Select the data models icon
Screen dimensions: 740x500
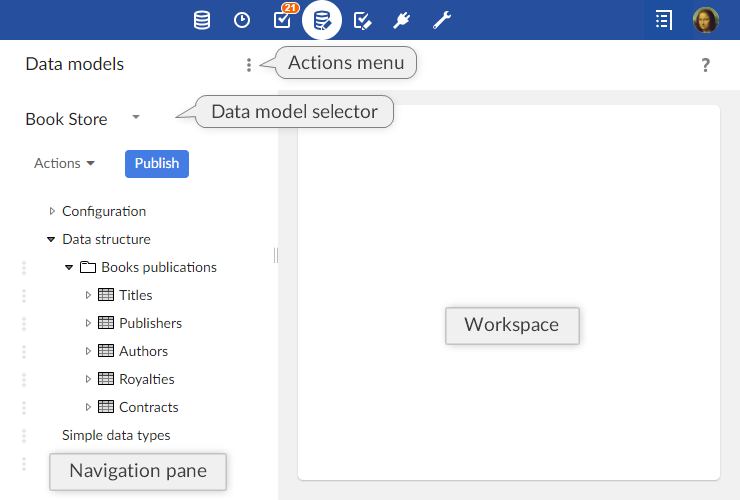(322, 20)
